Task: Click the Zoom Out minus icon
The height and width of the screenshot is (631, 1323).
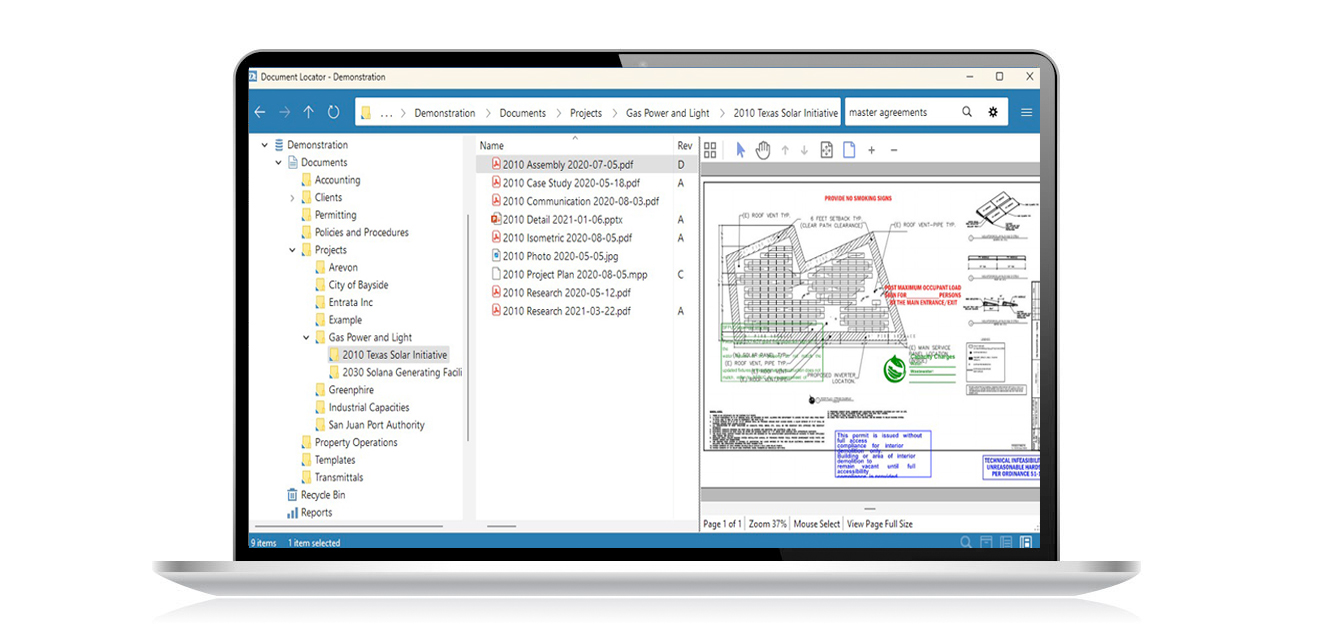Action: point(893,149)
